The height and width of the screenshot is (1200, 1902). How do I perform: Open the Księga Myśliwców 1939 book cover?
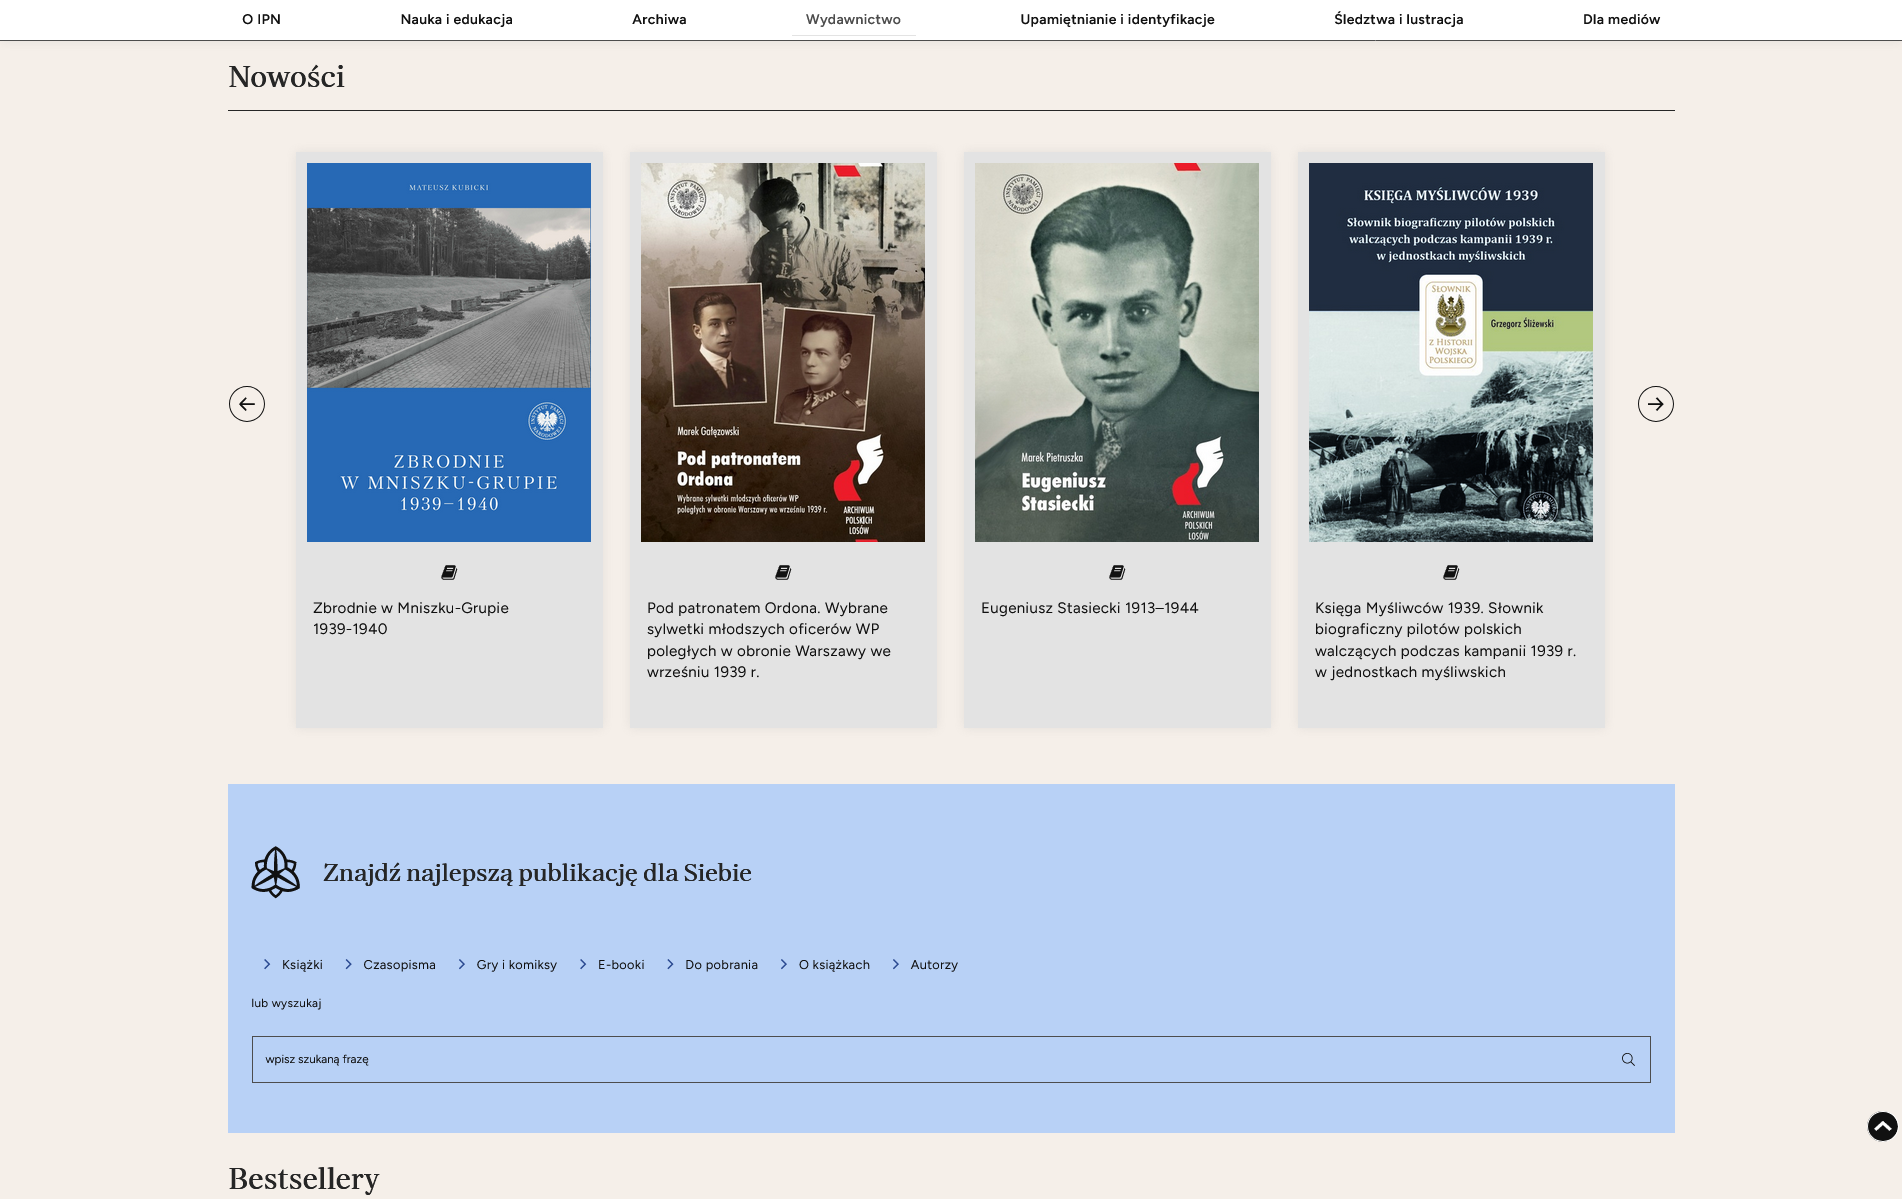click(x=1450, y=352)
